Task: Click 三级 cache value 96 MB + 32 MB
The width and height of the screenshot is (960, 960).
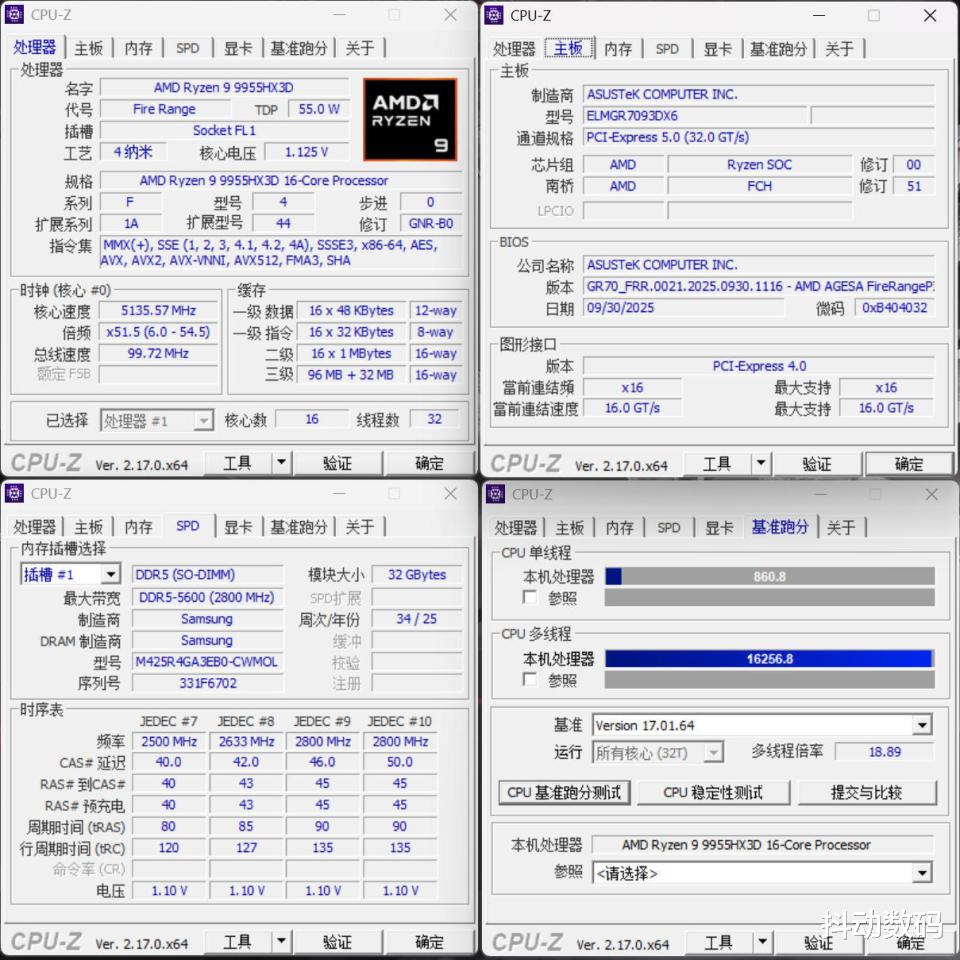Action: [x=351, y=375]
